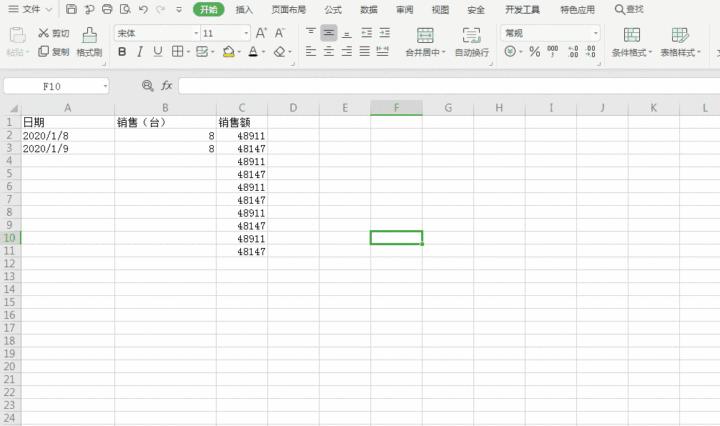The image size is (720, 426).
Task: Click the insert function fx icon
Action: (167, 86)
